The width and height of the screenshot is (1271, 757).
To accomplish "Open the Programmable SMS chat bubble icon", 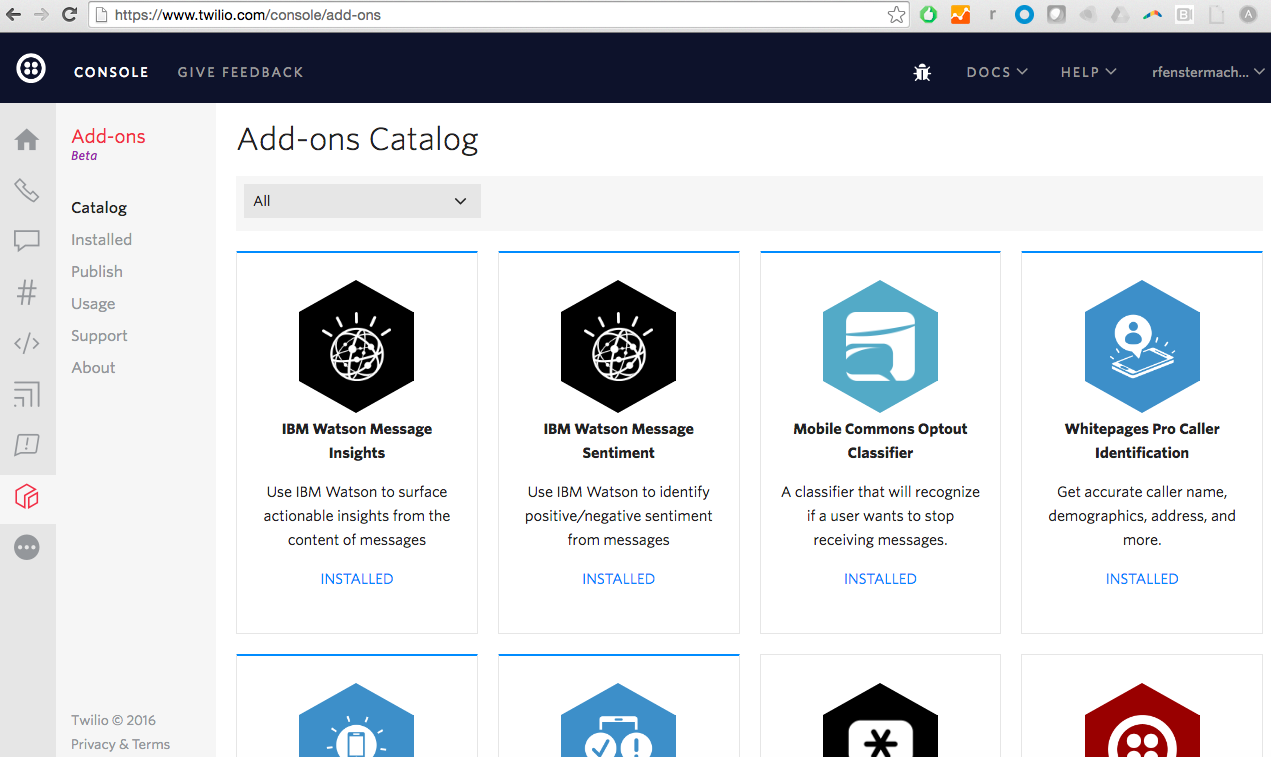I will (x=27, y=241).
